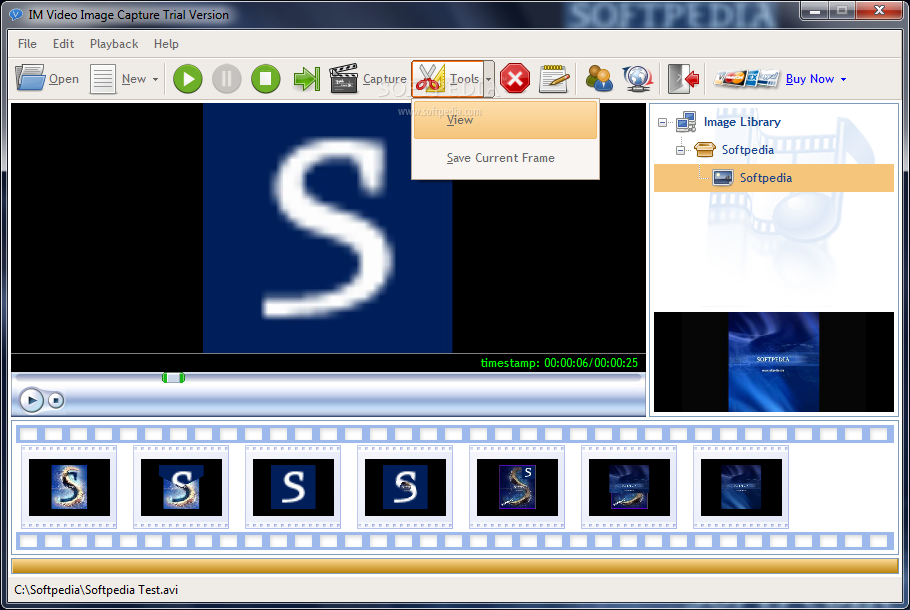
Task: Click file path C:\Softpedia\Softpedia Test.avi
Action: pyautogui.click(x=96, y=590)
